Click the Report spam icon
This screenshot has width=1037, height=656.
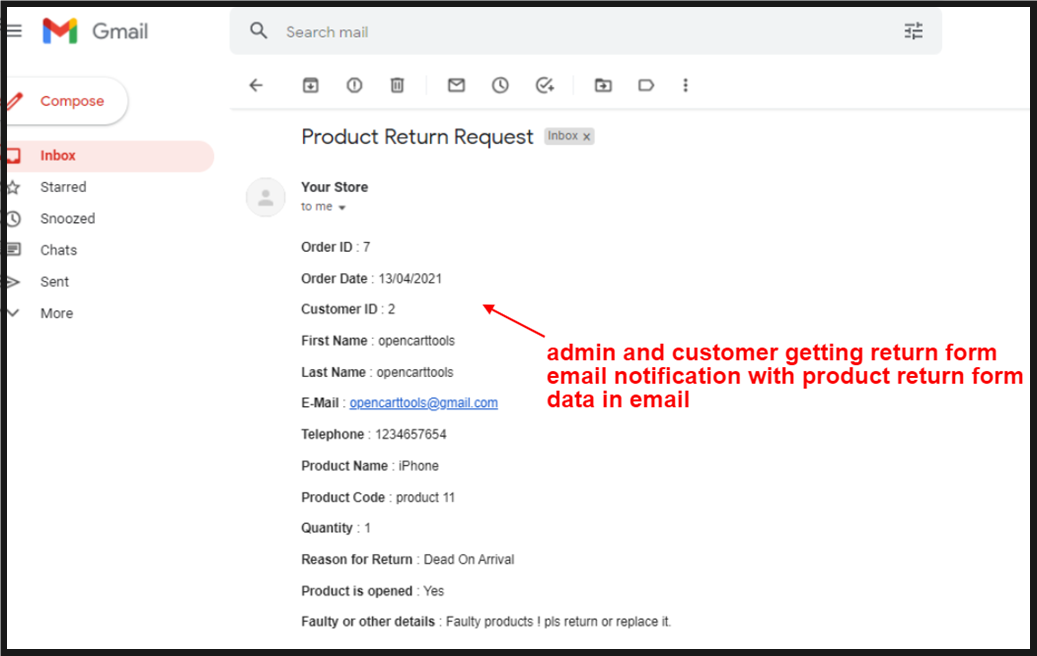(x=354, y=85)
